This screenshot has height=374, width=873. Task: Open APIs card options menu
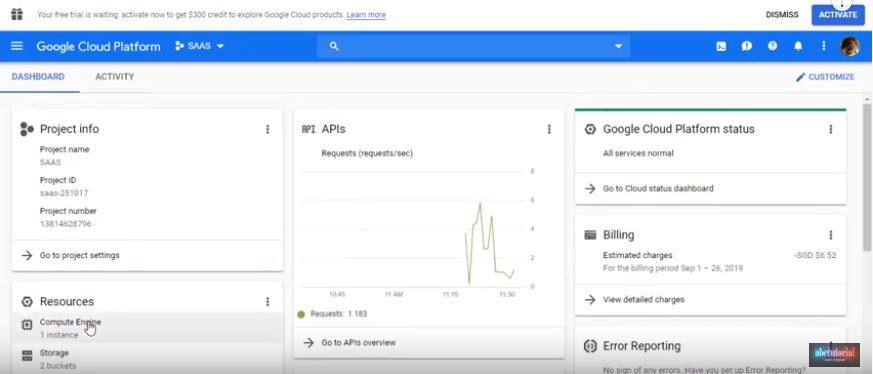pos(549,129)
